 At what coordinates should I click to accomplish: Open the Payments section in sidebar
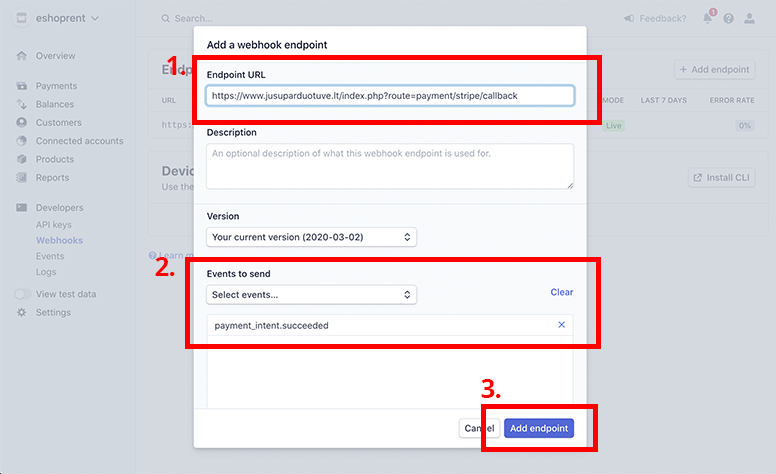click(56, 86)
